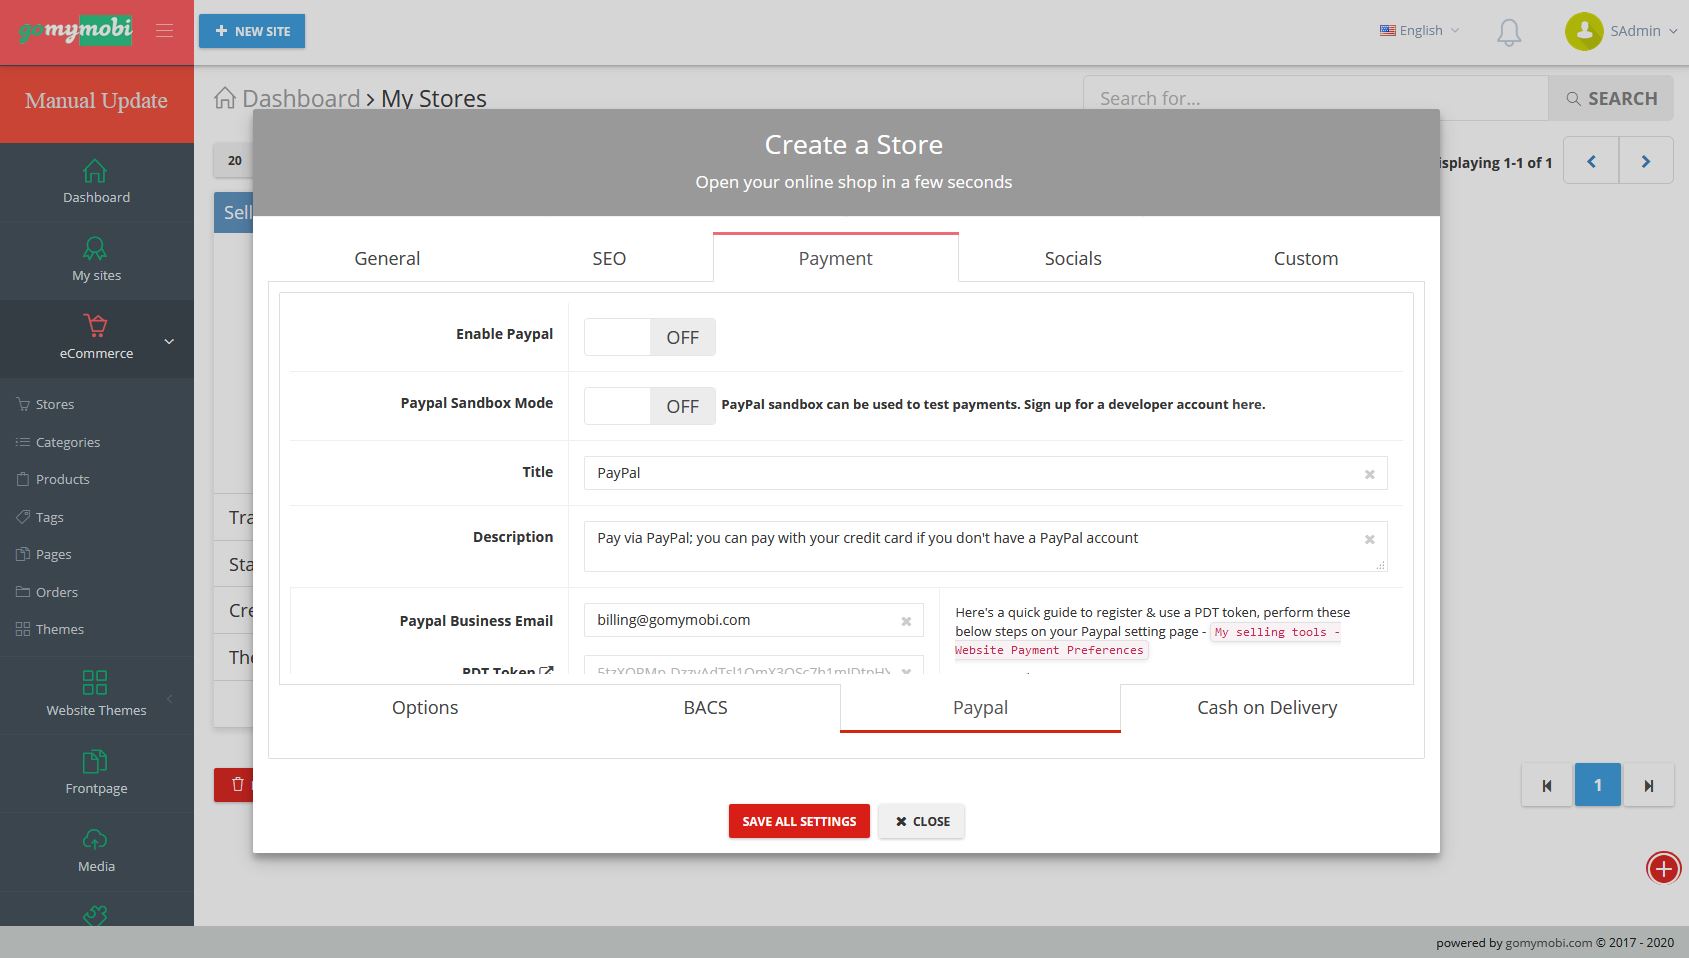Click the gomymobi.com footer link
Viewport: 1689px width, 958px height.
(1549, 942)
